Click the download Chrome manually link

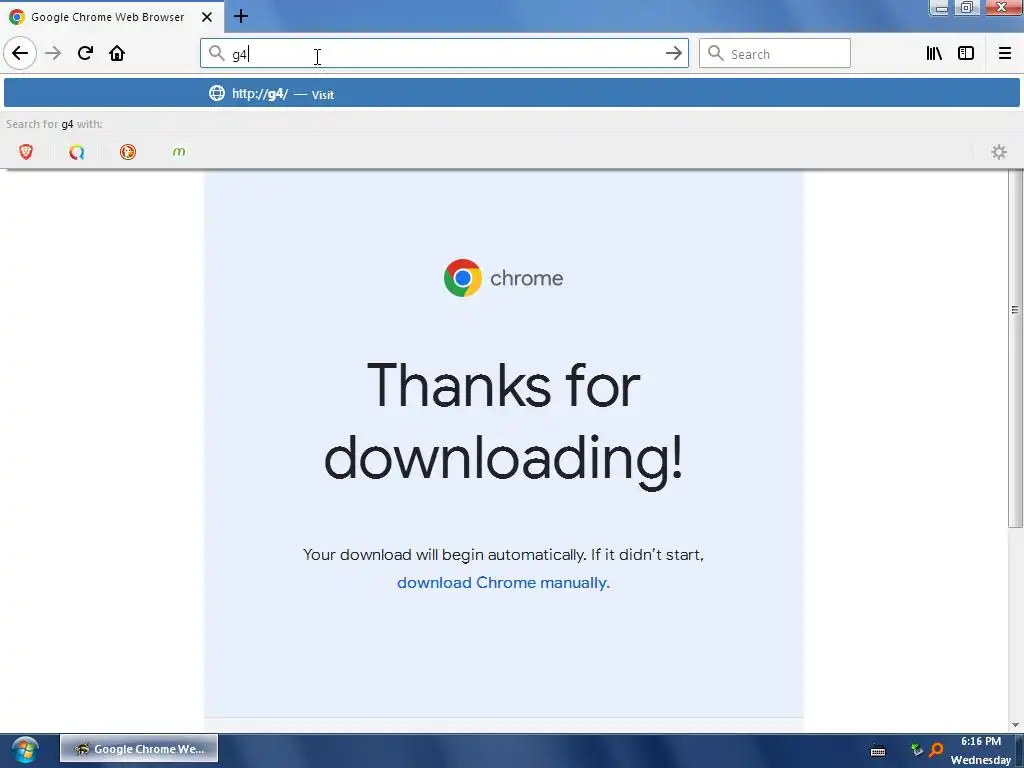[x=503, y=583]
